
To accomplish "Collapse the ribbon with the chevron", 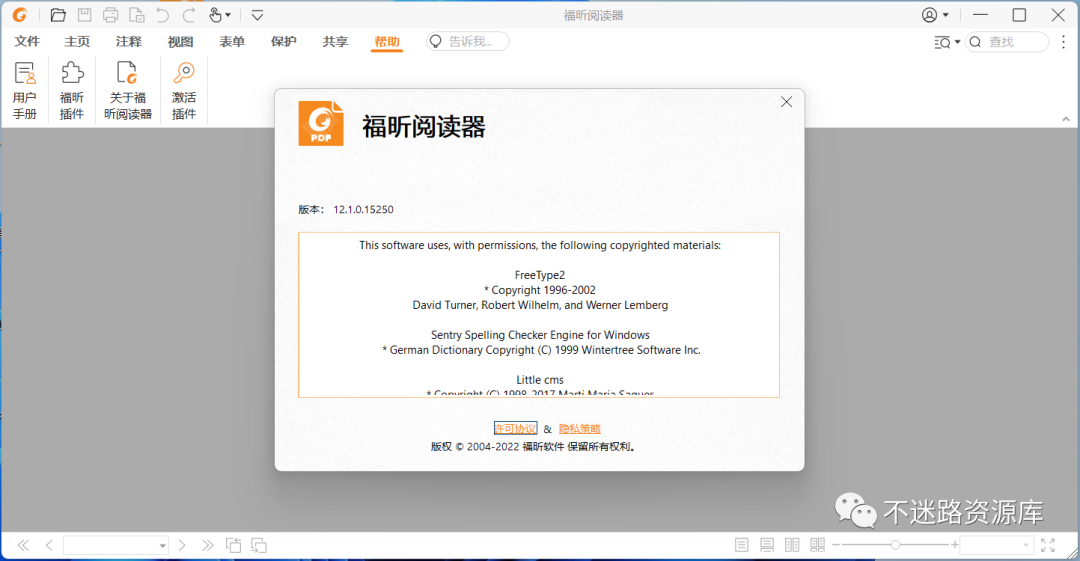I will click(1066, 119).
